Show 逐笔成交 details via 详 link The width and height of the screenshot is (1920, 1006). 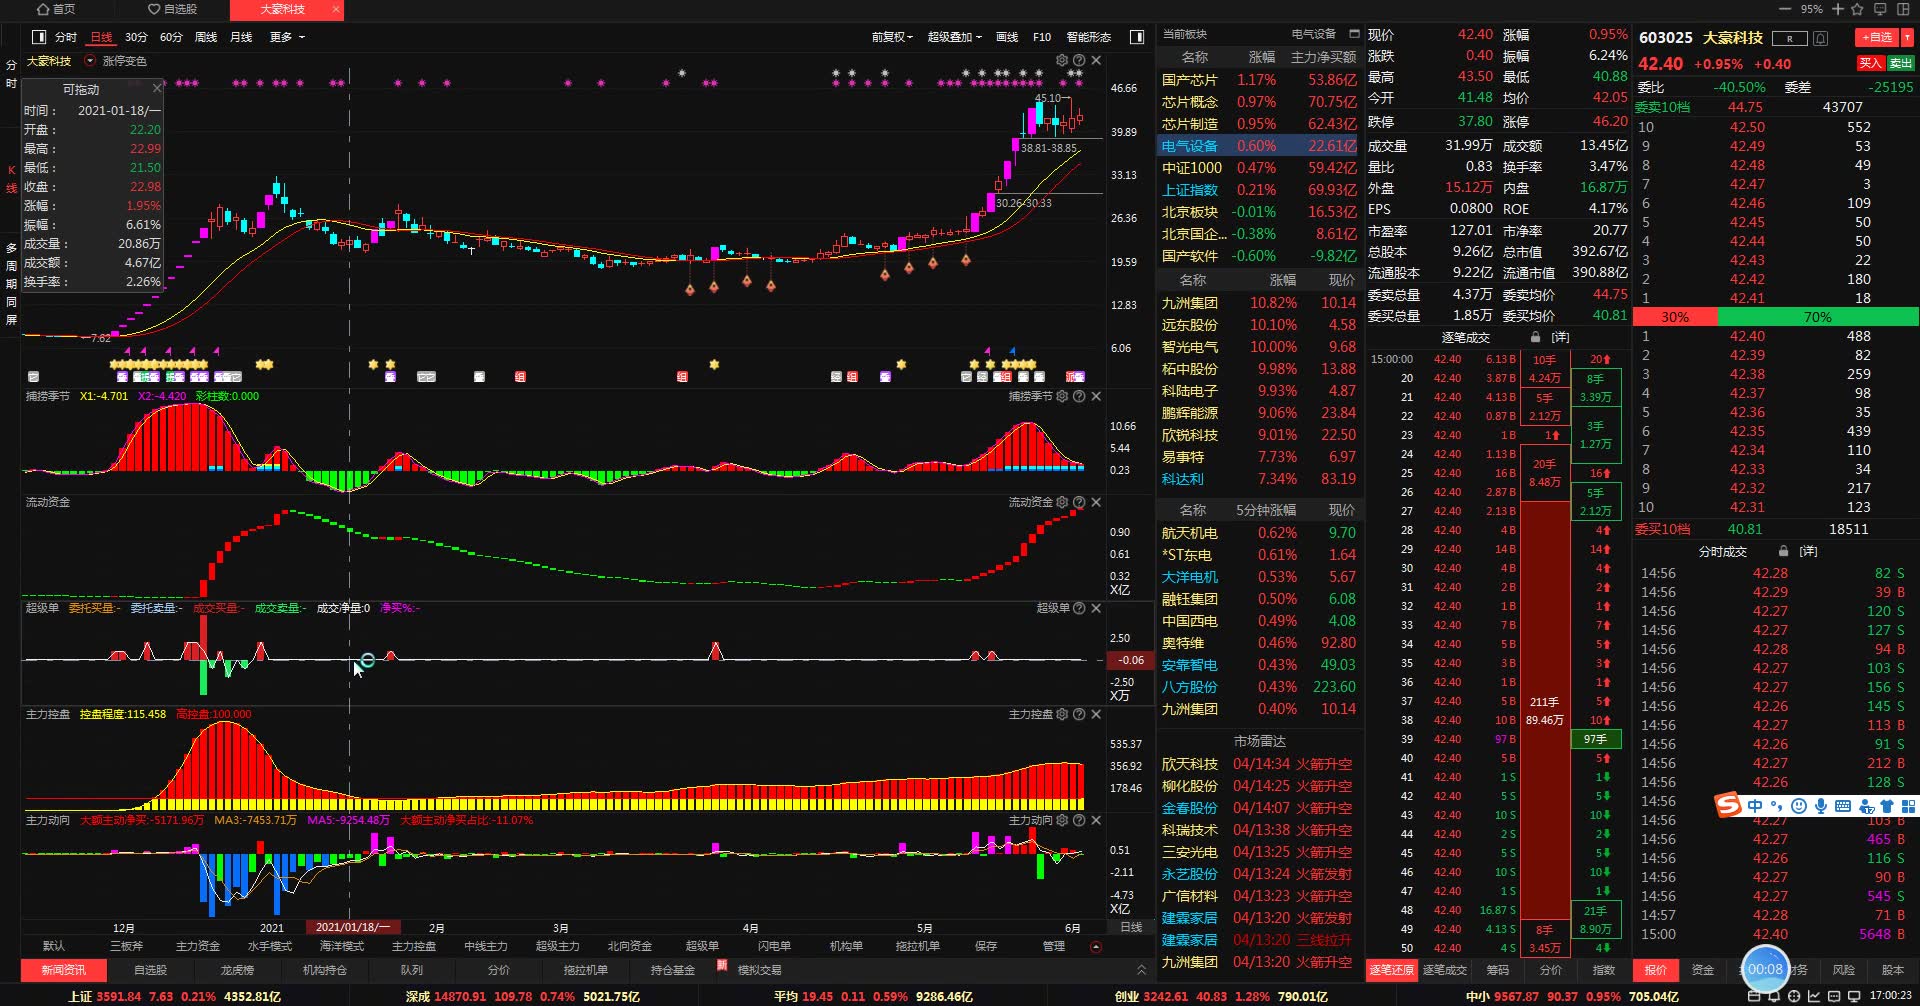1560,337
